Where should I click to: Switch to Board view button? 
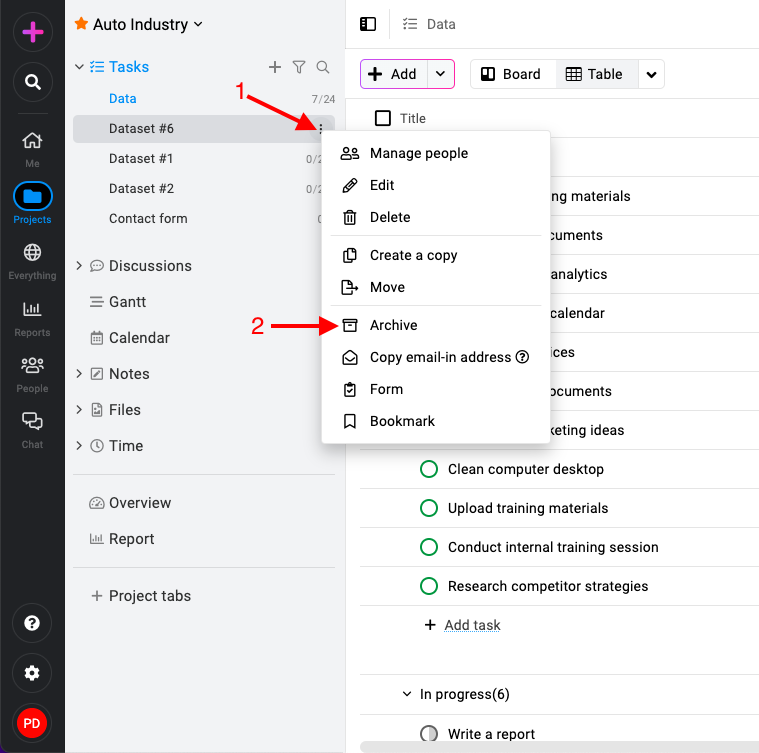512,74
